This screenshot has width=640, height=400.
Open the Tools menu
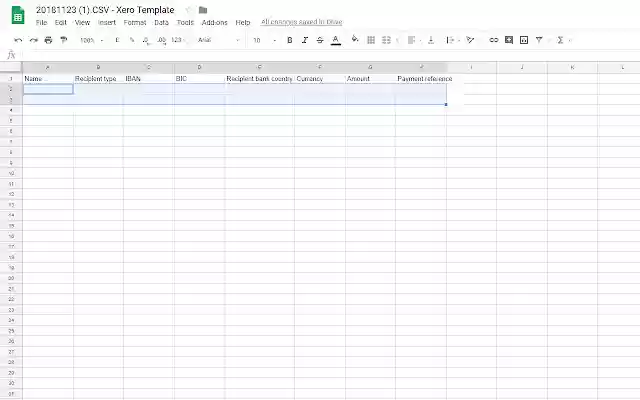[185, 22]
